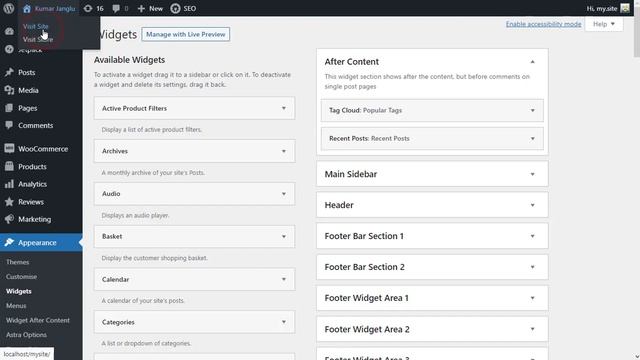
Task: Click Enable accessibility mode link
Action: 543,24
